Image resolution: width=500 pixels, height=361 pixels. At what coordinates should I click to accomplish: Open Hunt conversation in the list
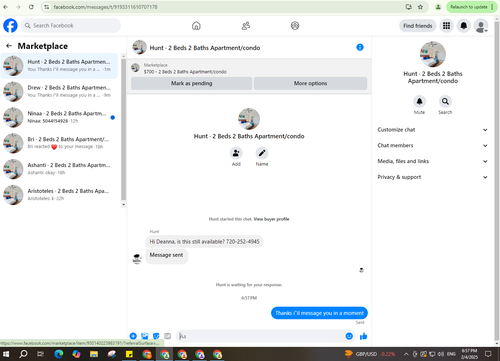click(x=59, y=65)
